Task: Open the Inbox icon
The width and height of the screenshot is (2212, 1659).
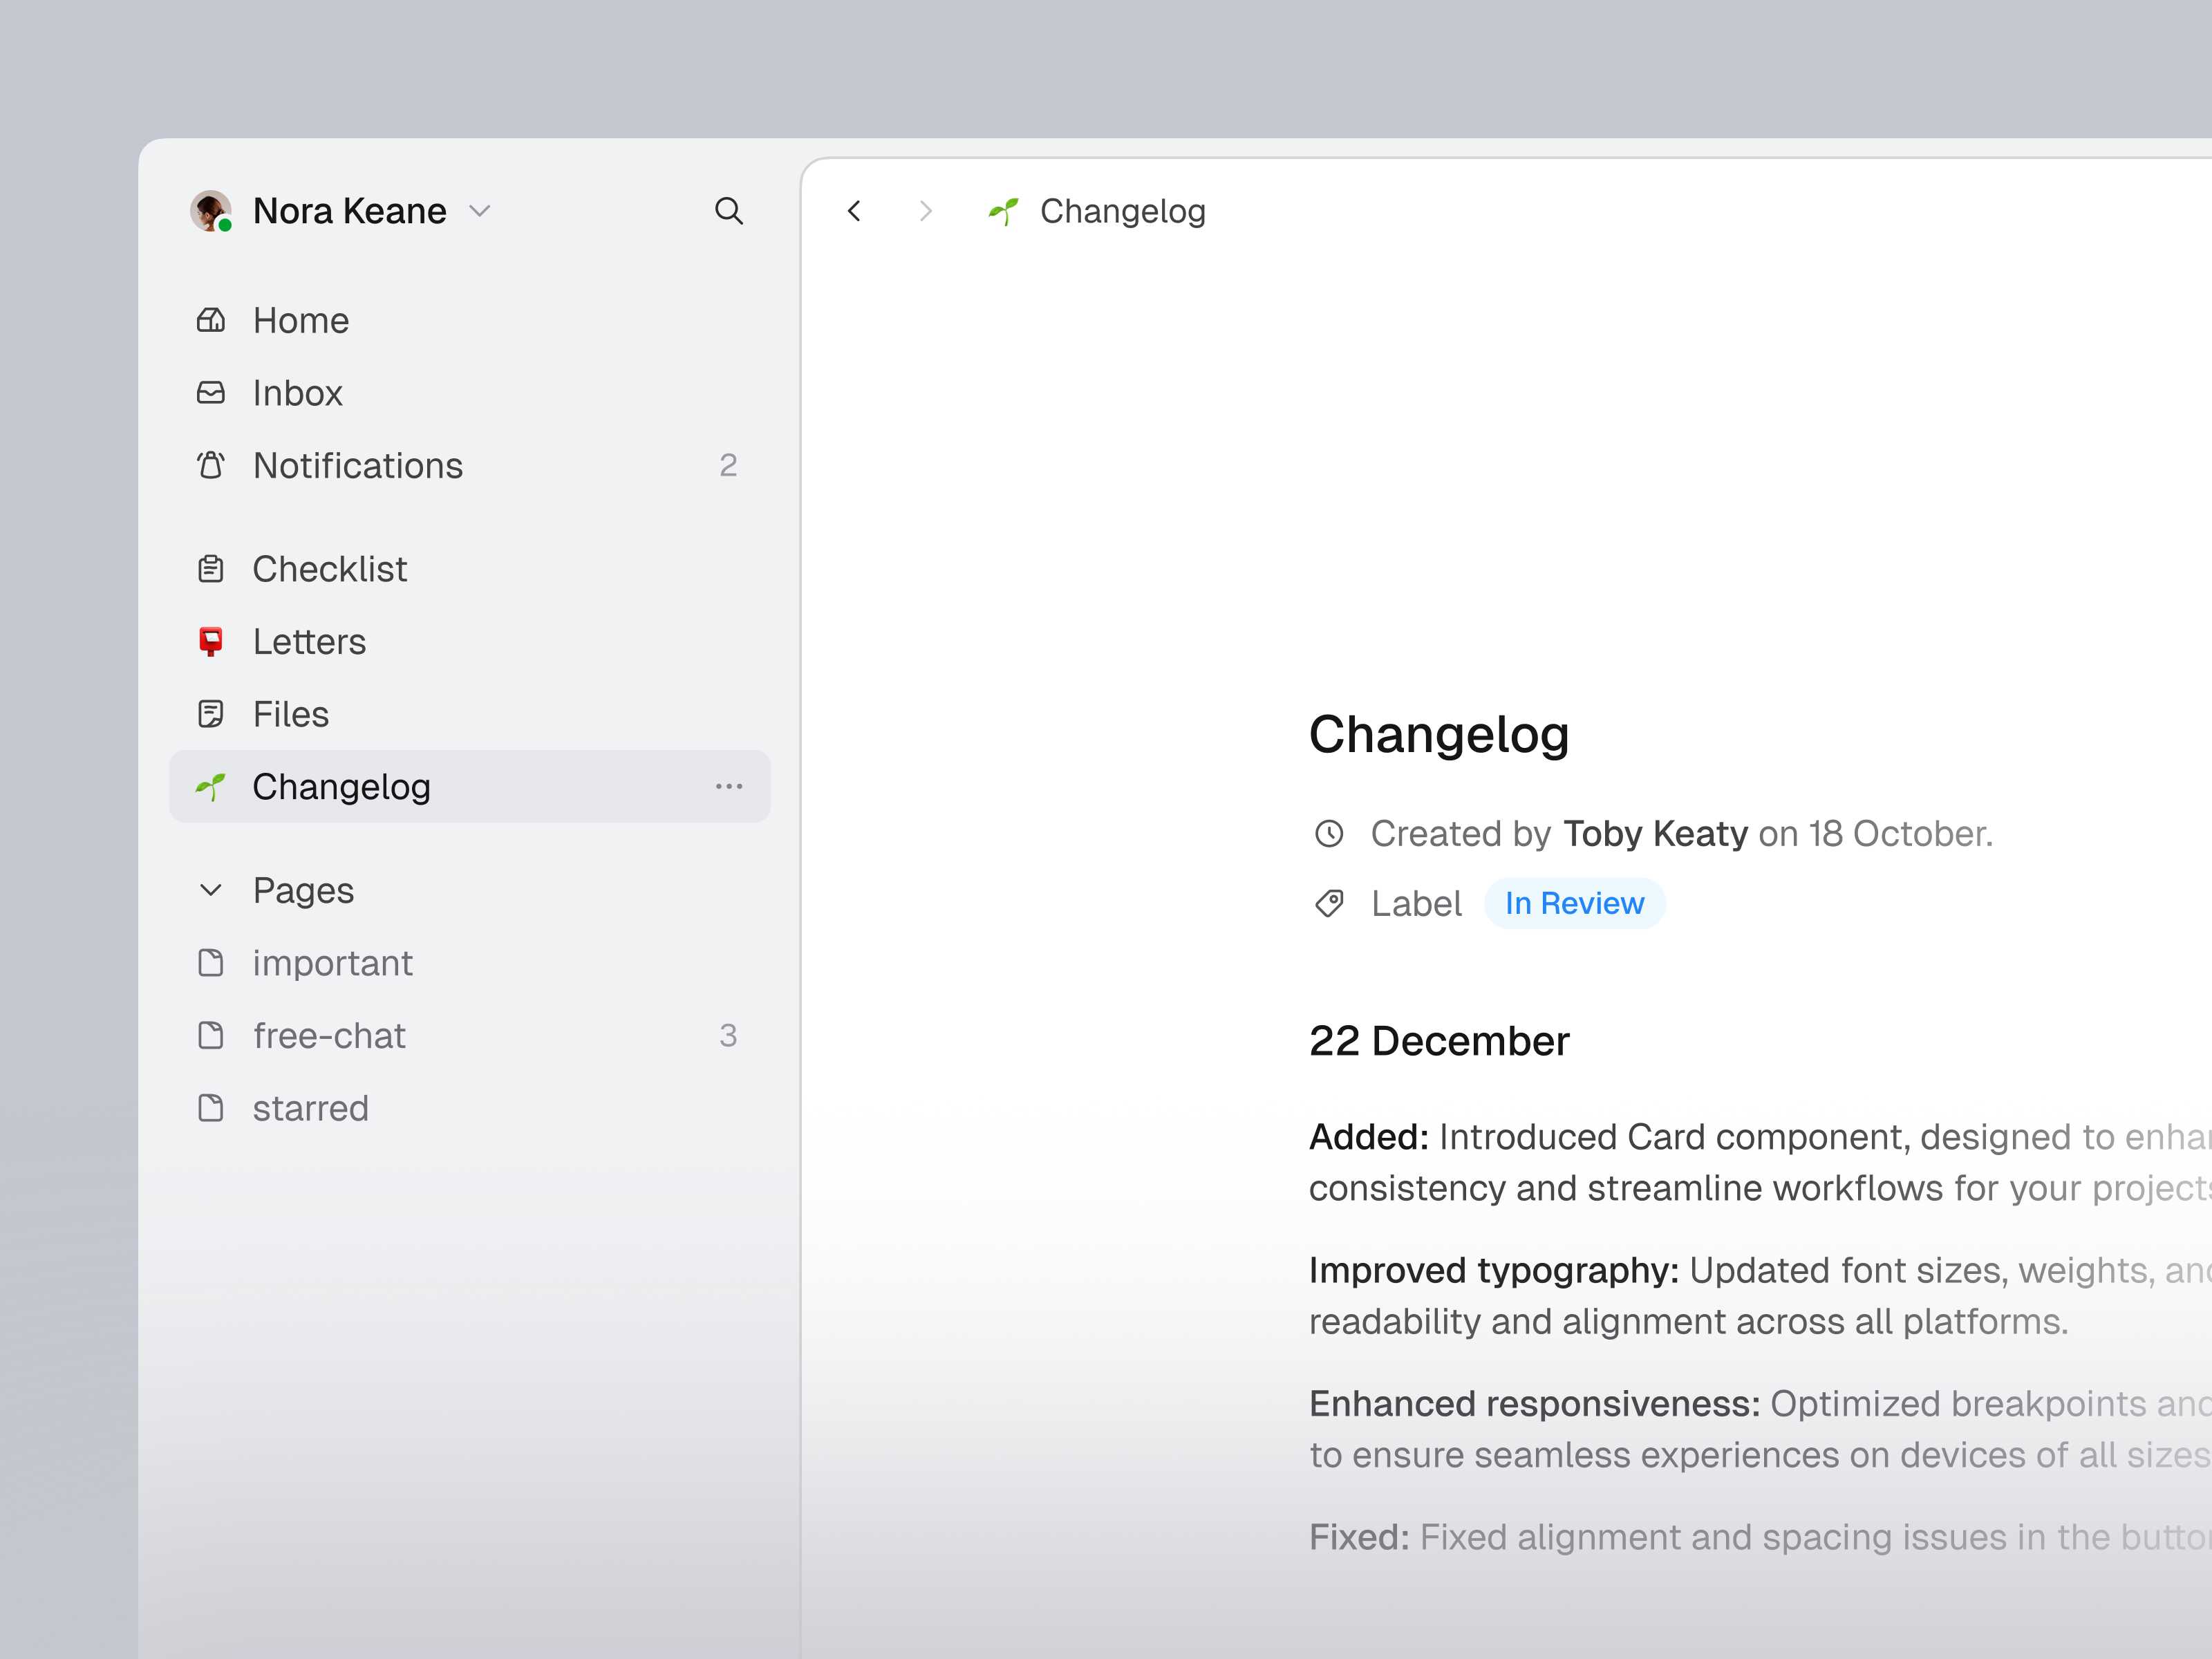Action: [211, 393]
